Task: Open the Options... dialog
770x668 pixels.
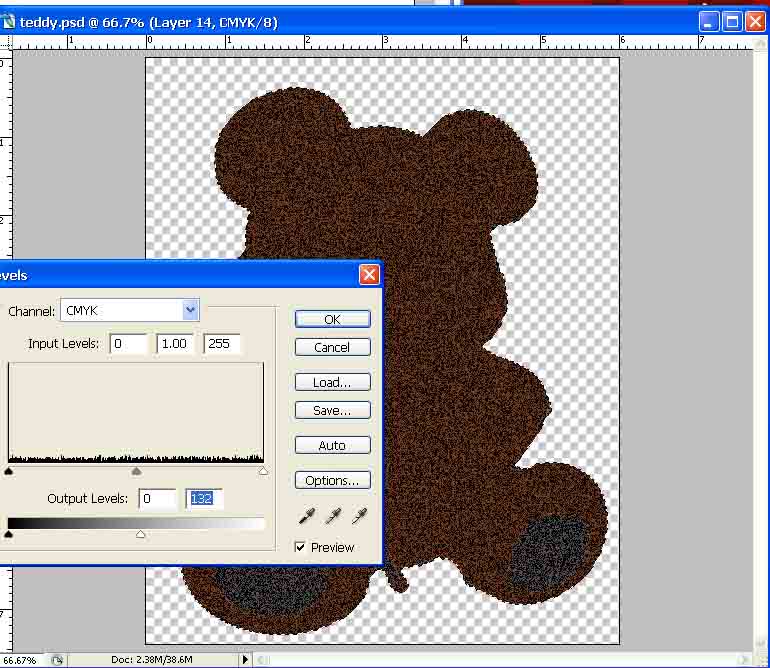Action: pos(332,480)
